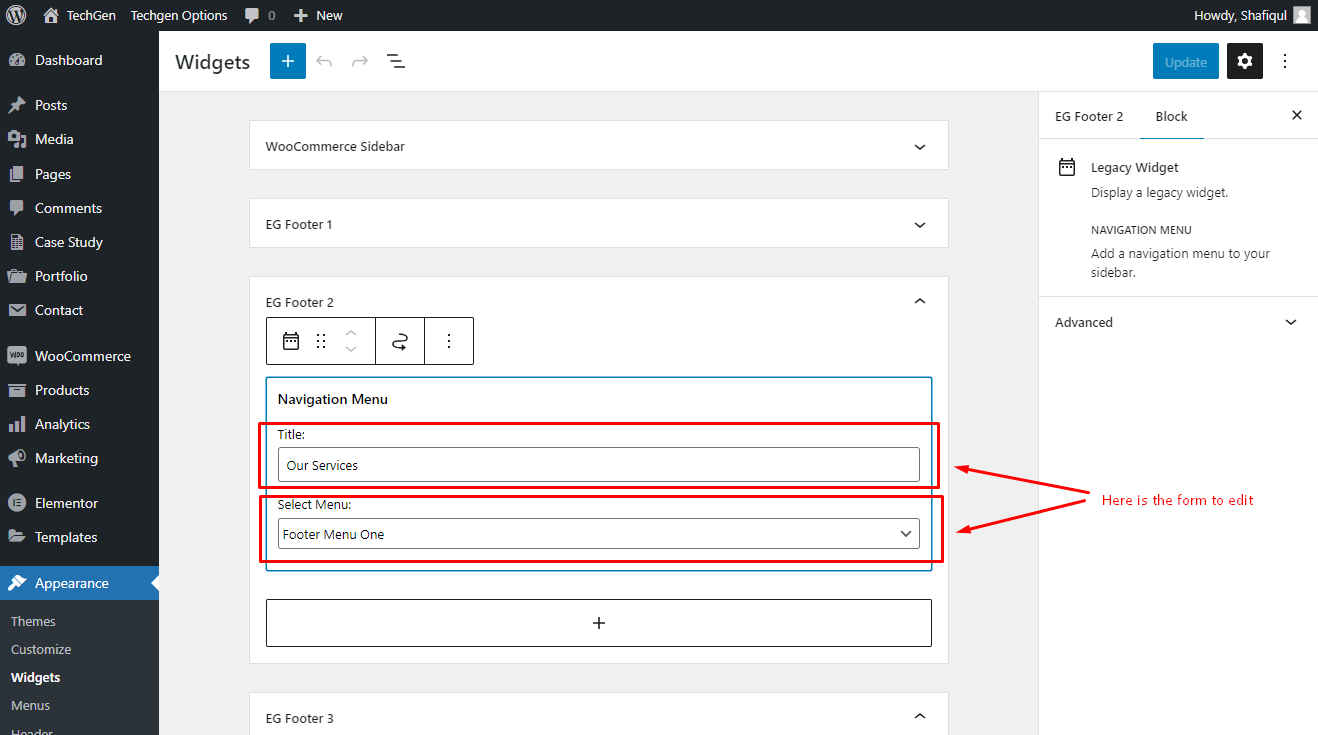Image resolution: width=1318 pixels, height=735 pixels.
Task: Click the blue add block inserter button
Action: coord(288,61)
